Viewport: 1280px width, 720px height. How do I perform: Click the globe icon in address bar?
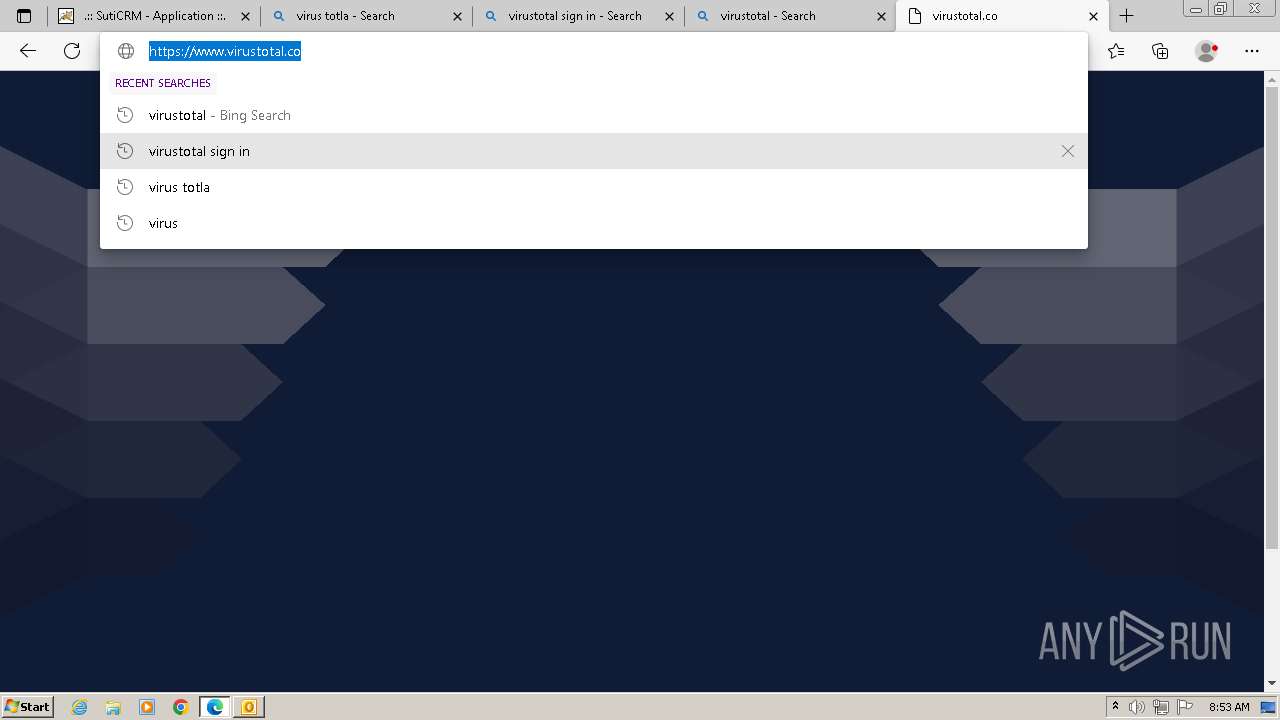coord(126,51)
